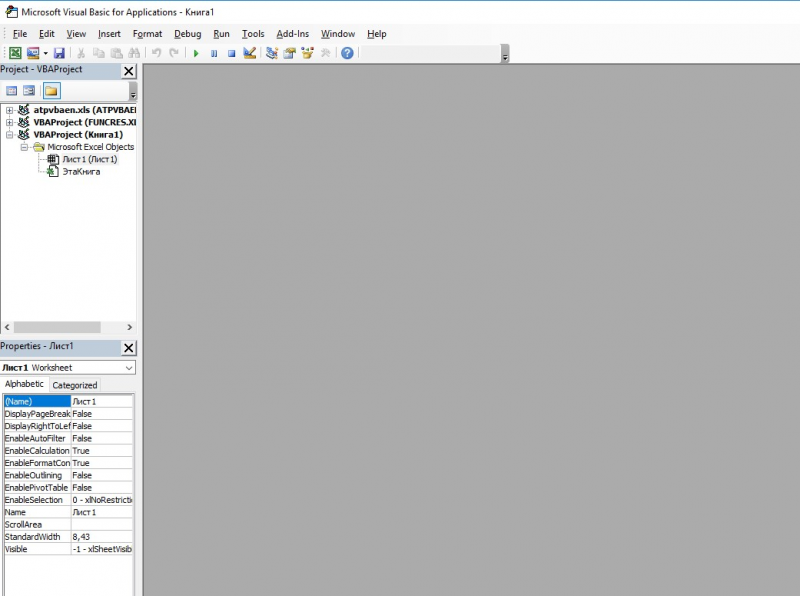Collapse the VBAProject (Книга1) node
Image resolution: width=800 pixels, height=596 pixels.
9,135
